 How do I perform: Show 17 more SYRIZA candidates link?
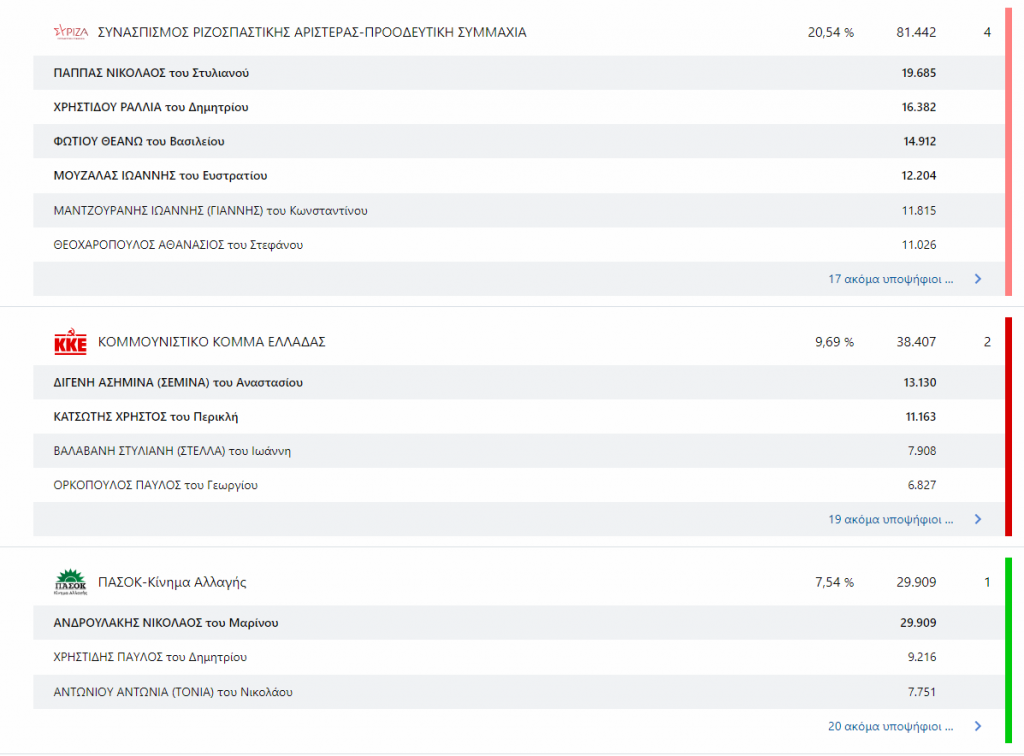point(890,279)
